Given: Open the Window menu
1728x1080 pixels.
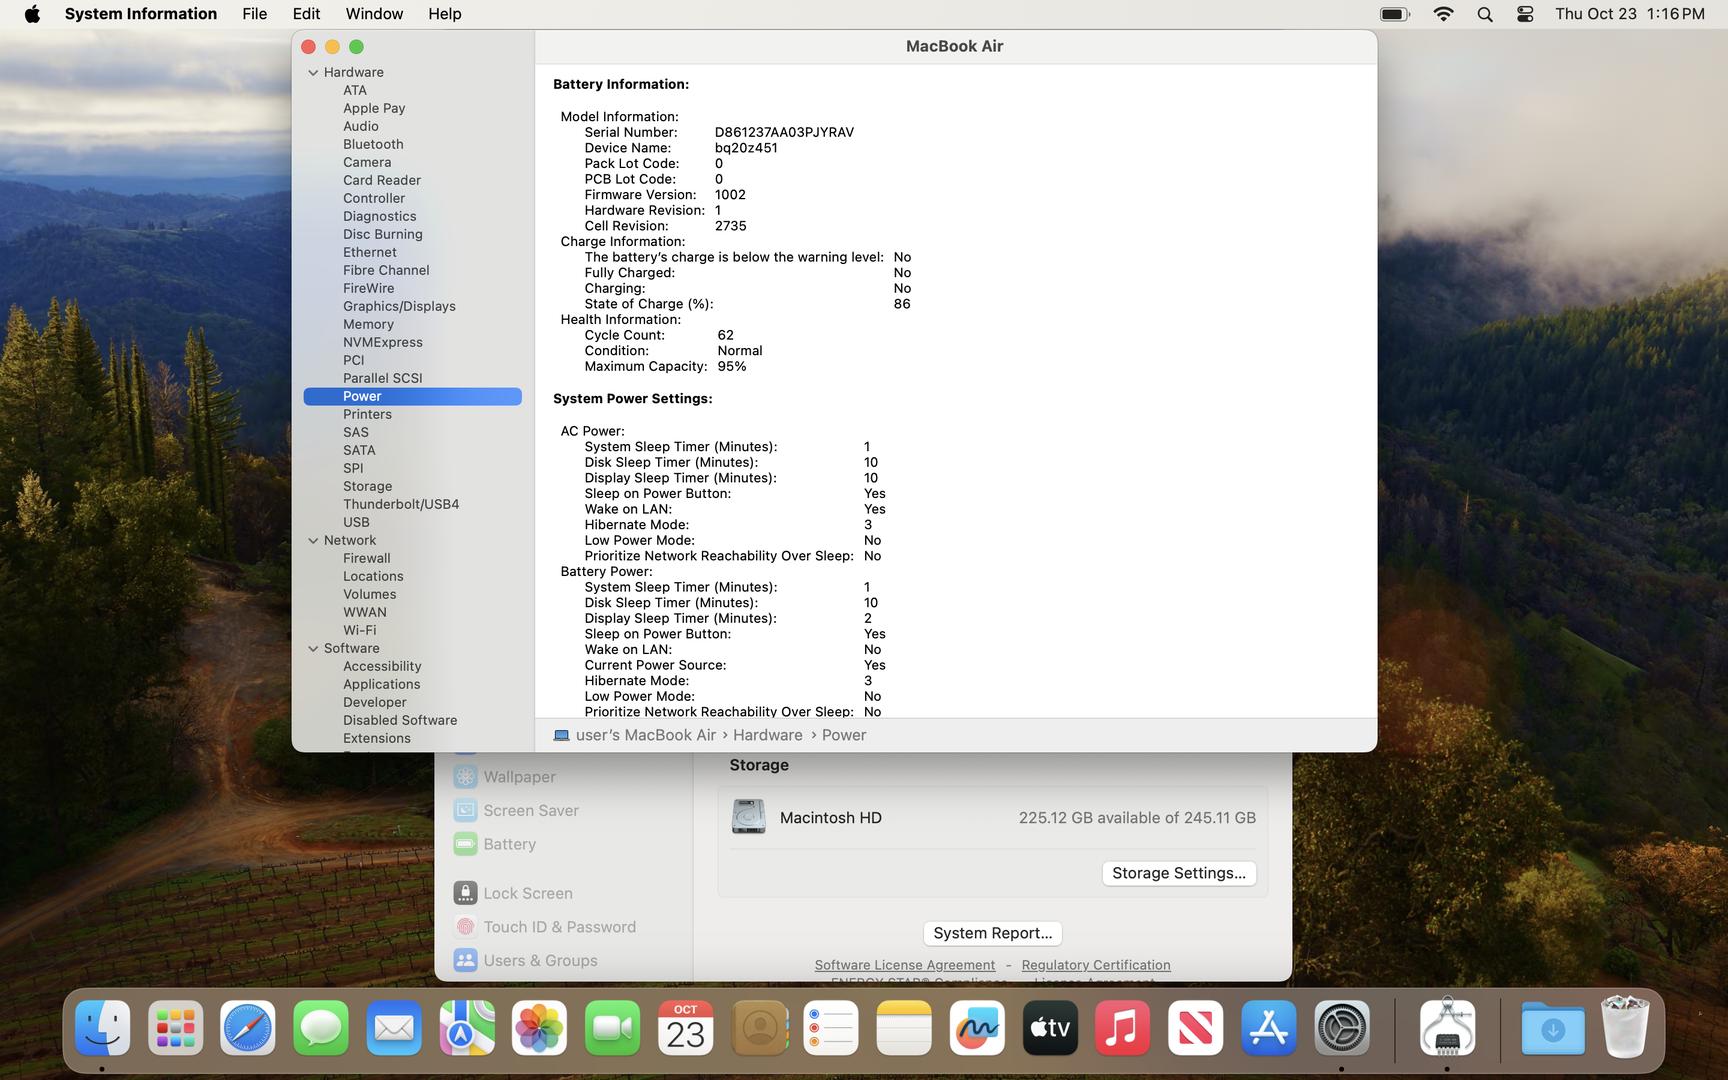Looking at the screenshot, I should 374,14.
